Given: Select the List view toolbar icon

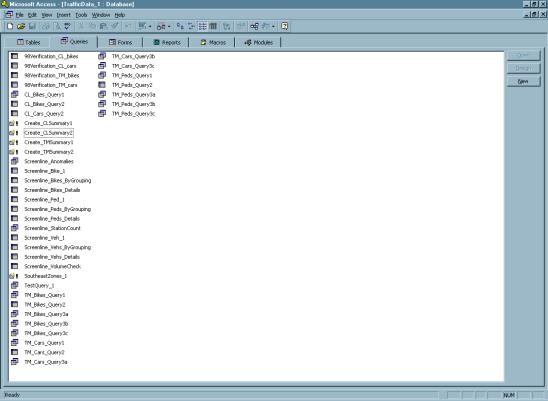Looking at the screenshot, I should (x=202, y=26).
